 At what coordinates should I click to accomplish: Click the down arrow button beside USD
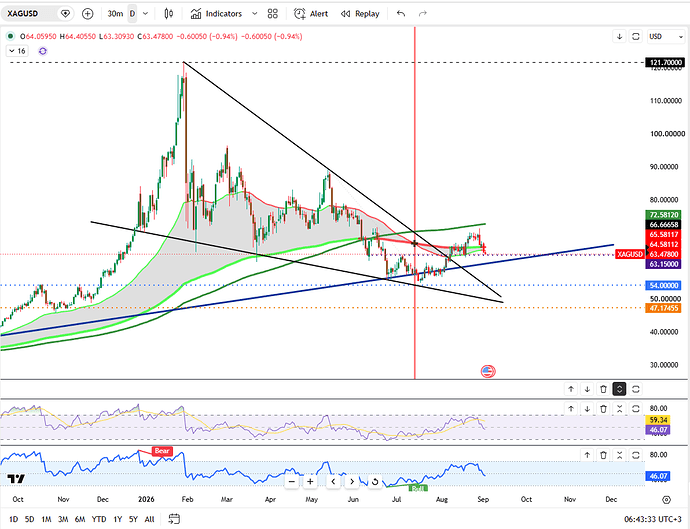(620, 37)
